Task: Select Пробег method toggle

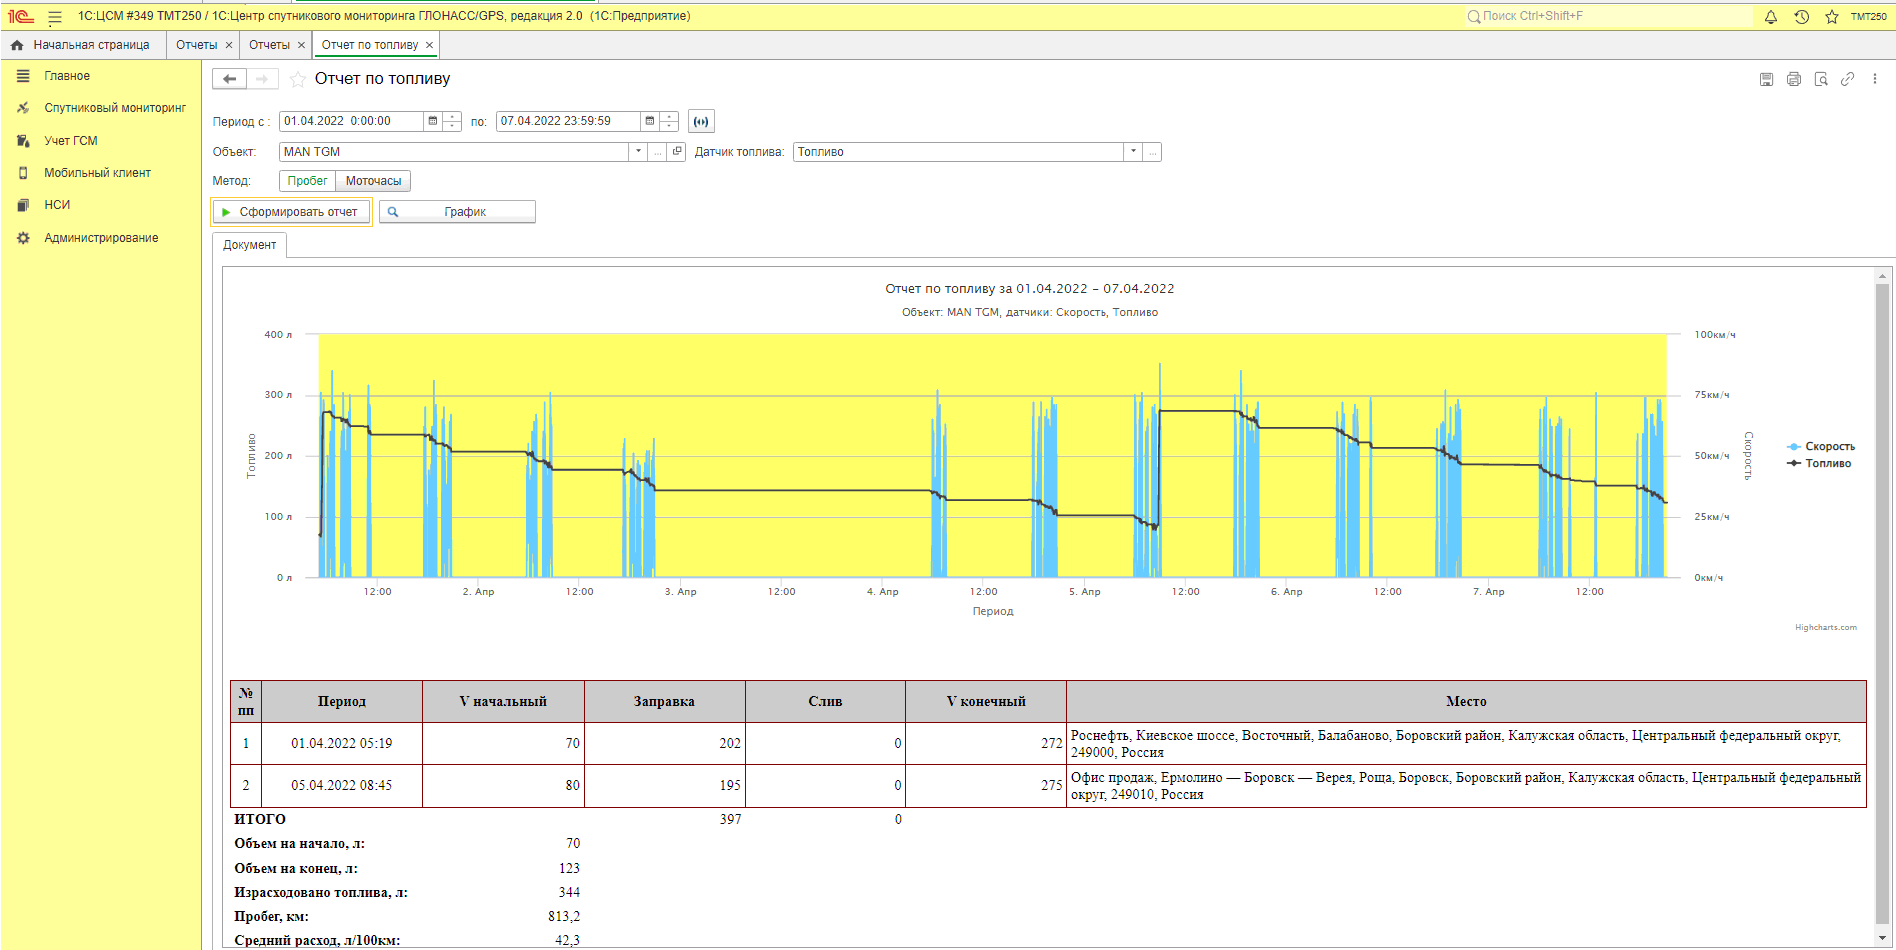Action: coord(307,181)
